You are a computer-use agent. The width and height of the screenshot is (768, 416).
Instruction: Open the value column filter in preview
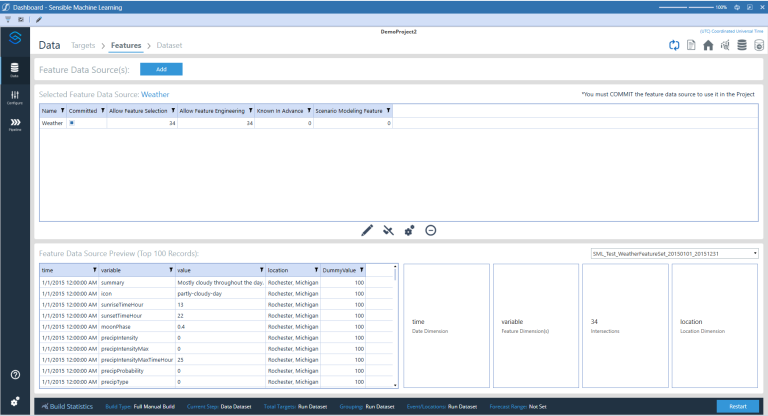click(262, 270)
